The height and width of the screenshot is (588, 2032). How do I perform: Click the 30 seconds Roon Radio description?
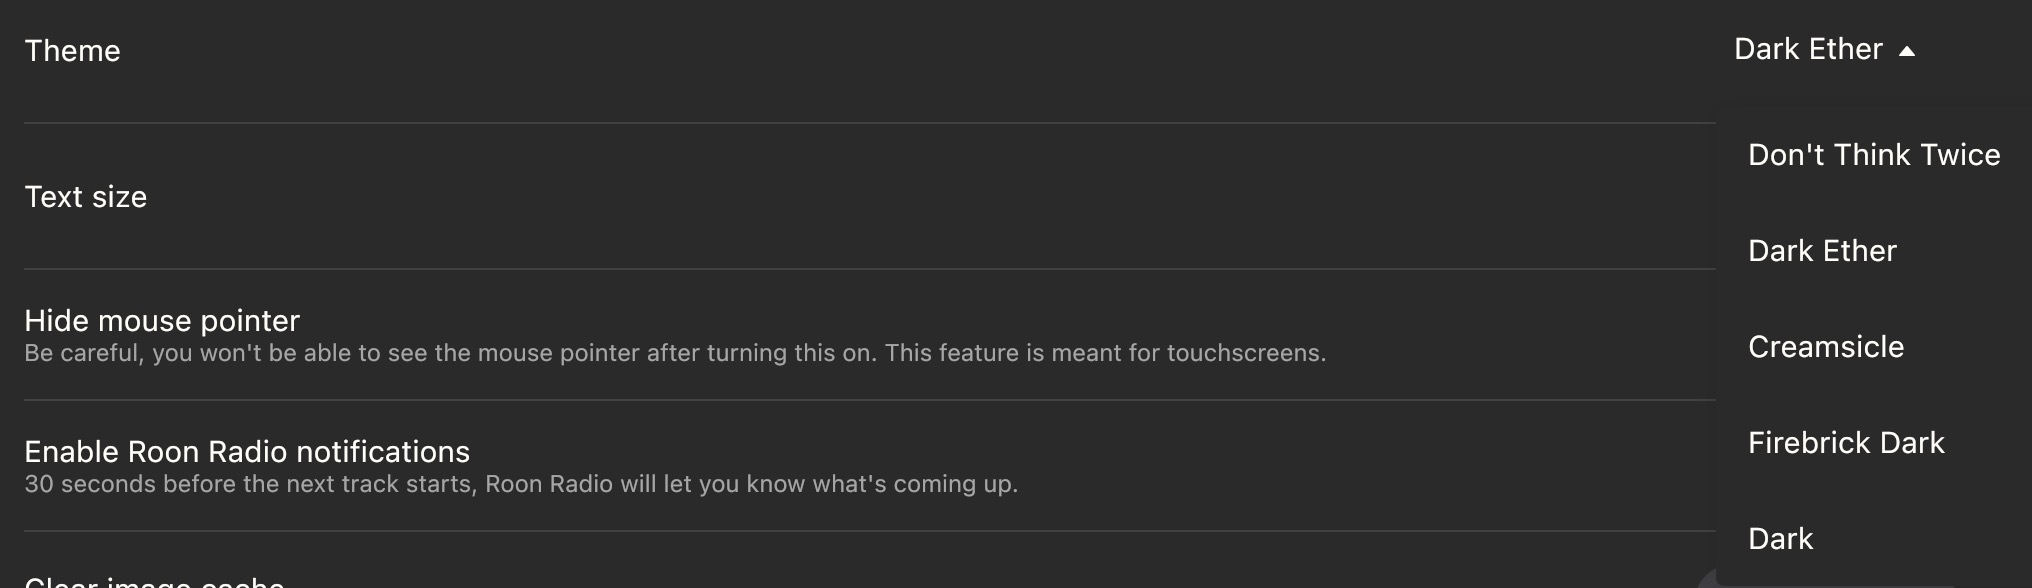[521, 484]
